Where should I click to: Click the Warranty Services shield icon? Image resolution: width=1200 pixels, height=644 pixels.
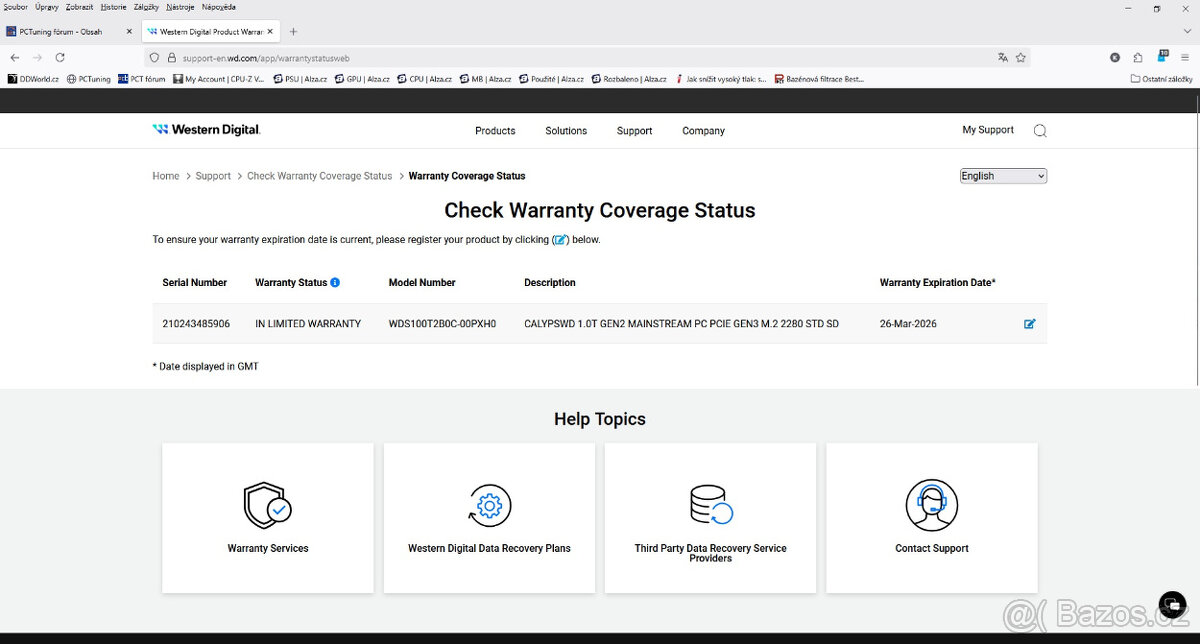[268, 505]
